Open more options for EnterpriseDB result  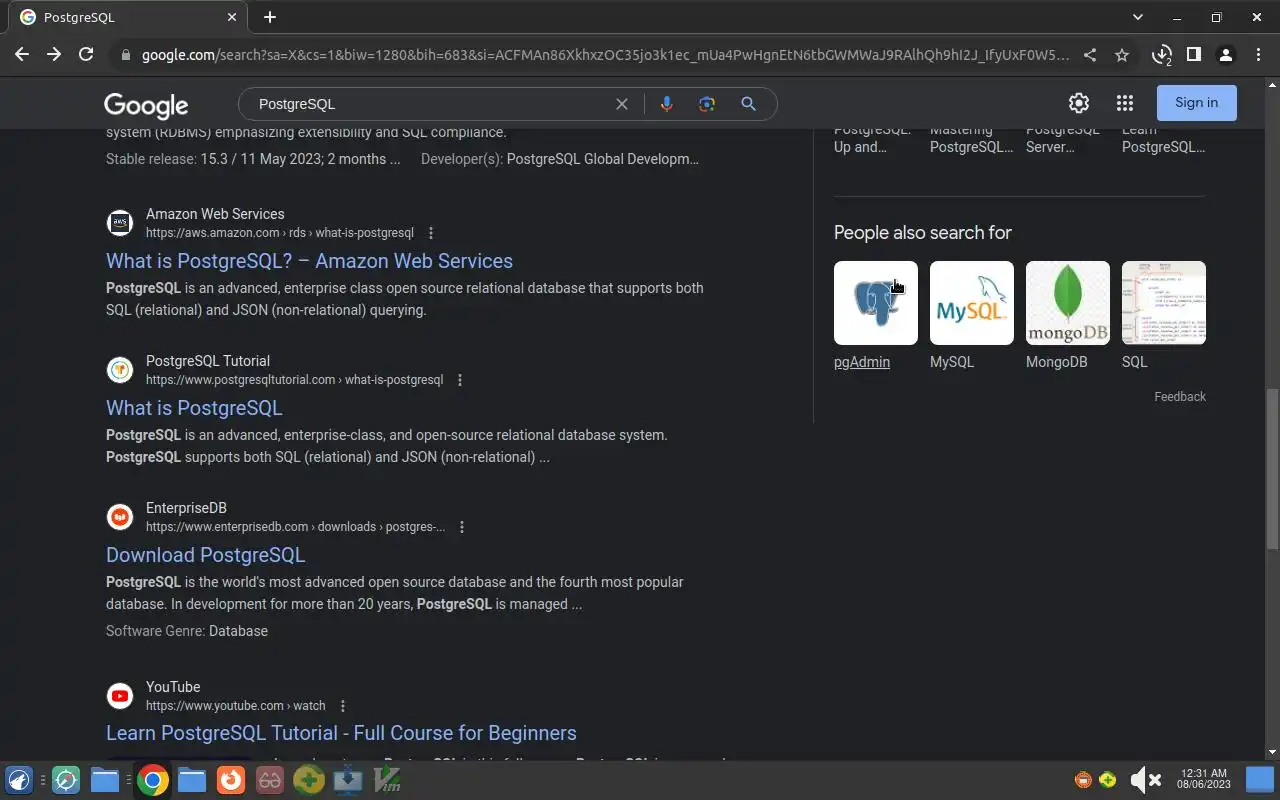[x=462, y=527]
